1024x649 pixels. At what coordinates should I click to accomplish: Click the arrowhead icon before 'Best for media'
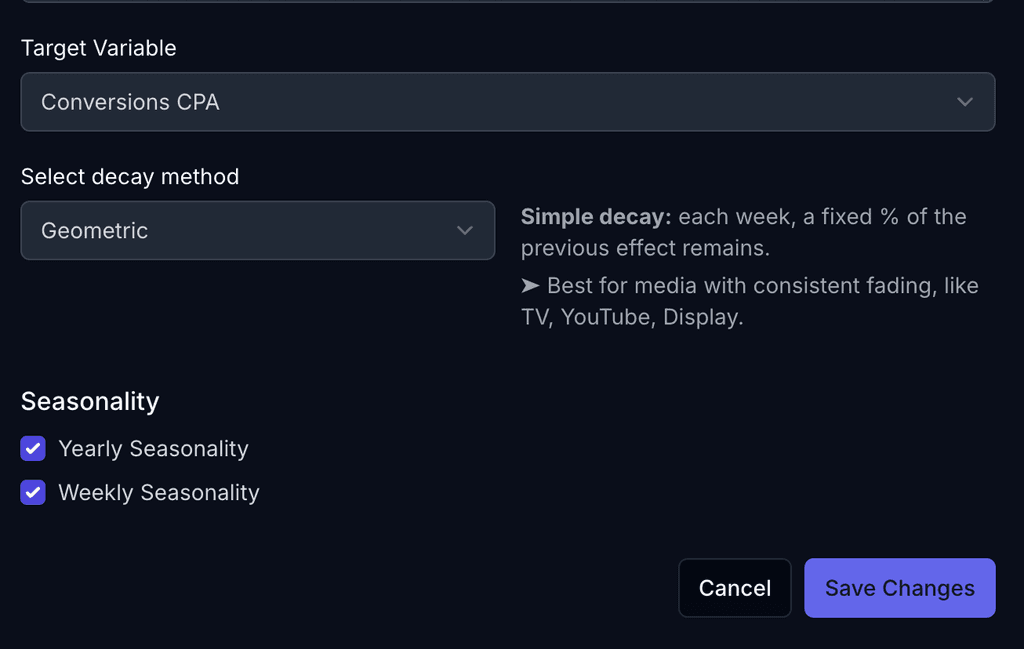[530, 285]
